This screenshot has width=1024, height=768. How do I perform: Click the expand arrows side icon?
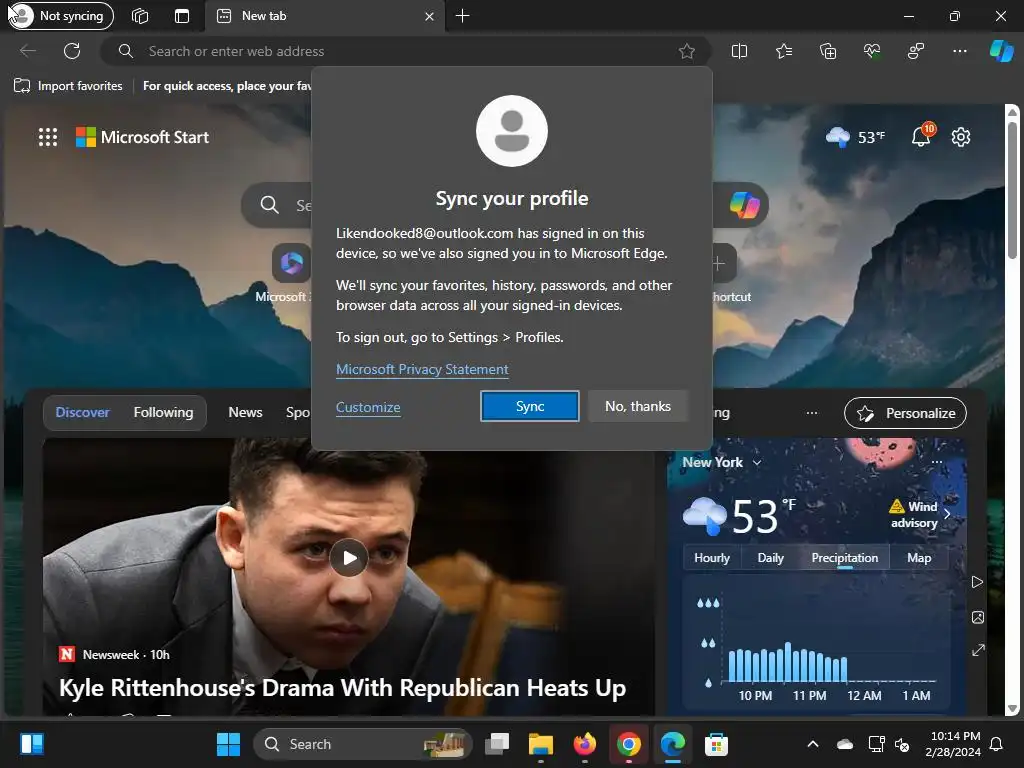point(978,650)
